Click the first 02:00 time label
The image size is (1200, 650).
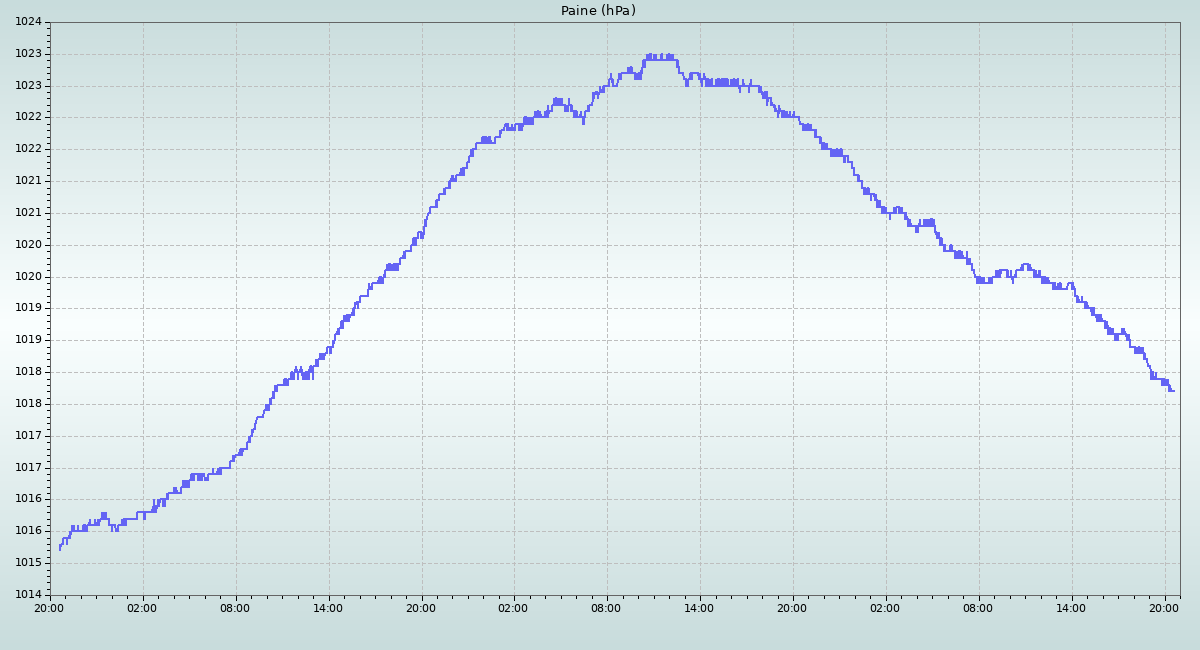click(142, 607)
